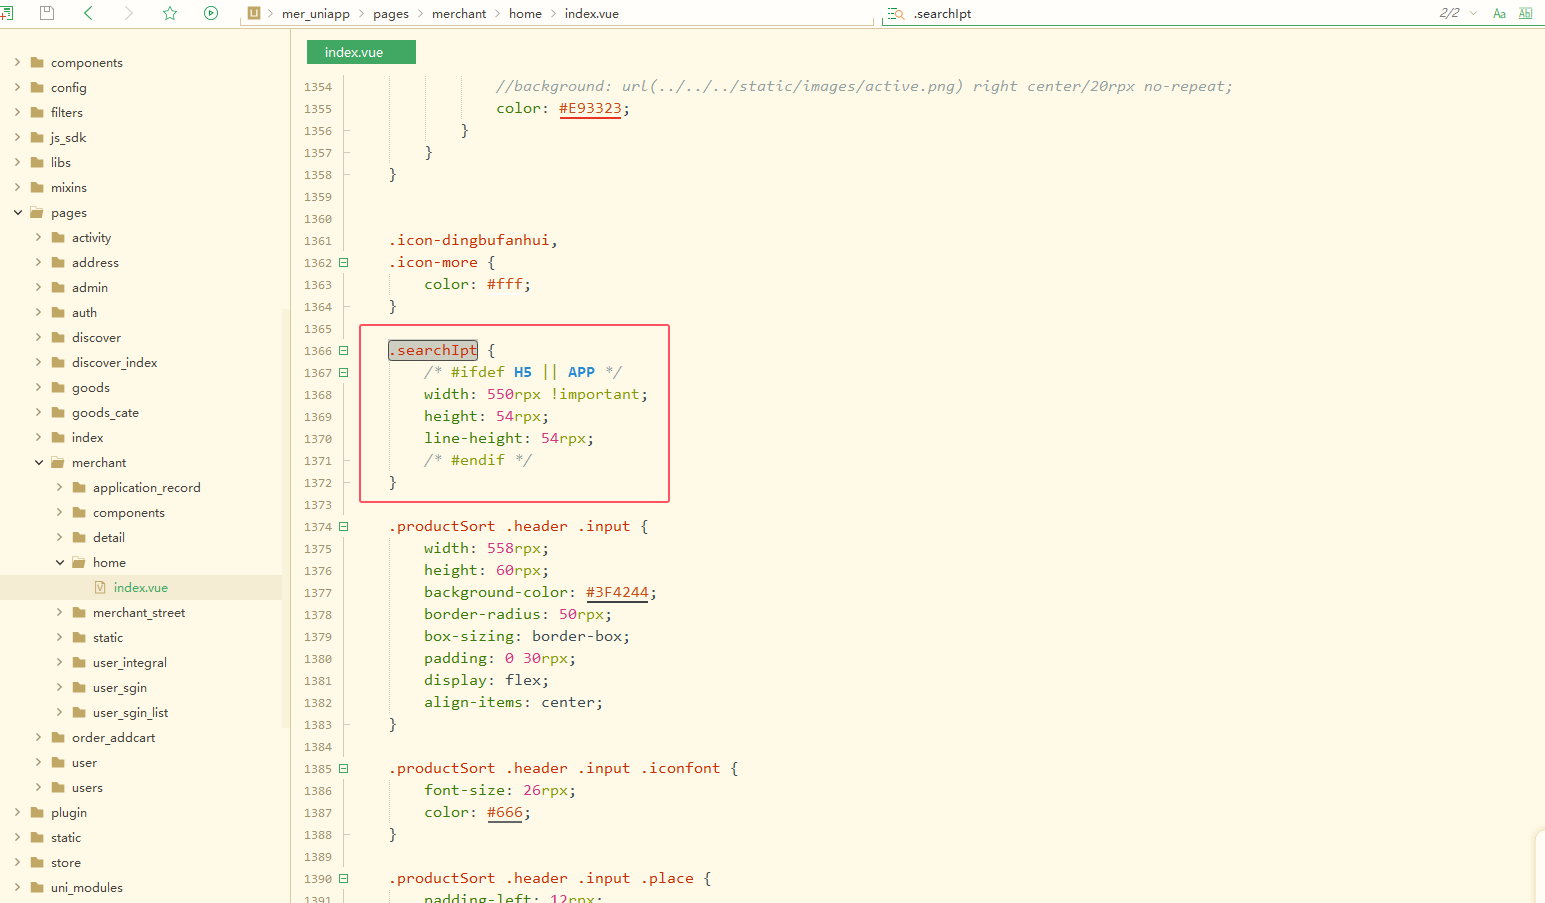Select the mixins folder

click(69, 187)
